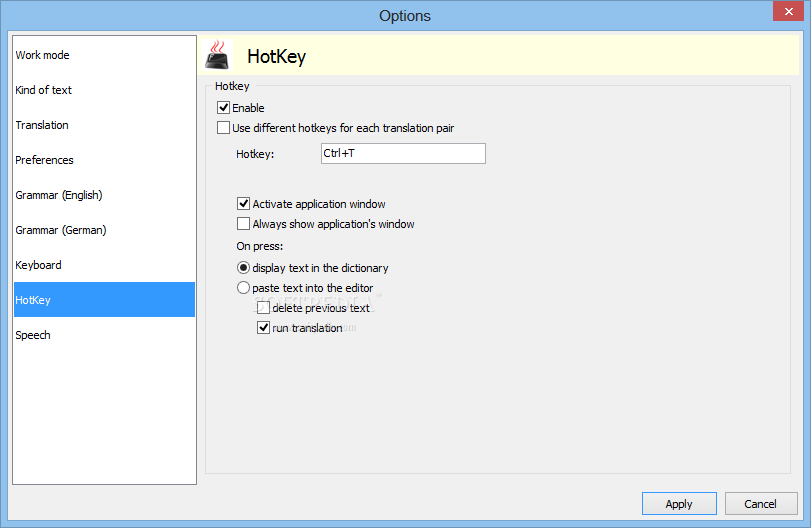Click the Hotkey: field label
Screen dimensions: 811x528
pyautogui.click(x=255, y=154)
